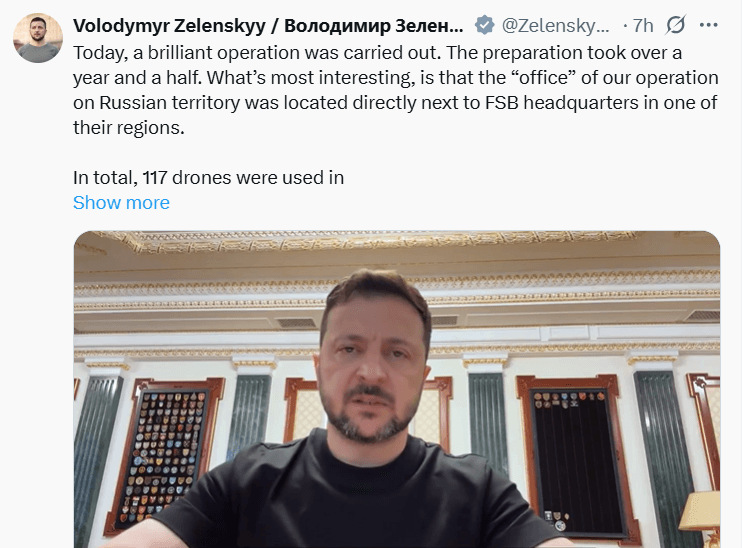The width and height of the screenshot is (743, 548).
Task: Open the Grok explain-post icon
Action: pyautogui.click(x=675, y=25)
